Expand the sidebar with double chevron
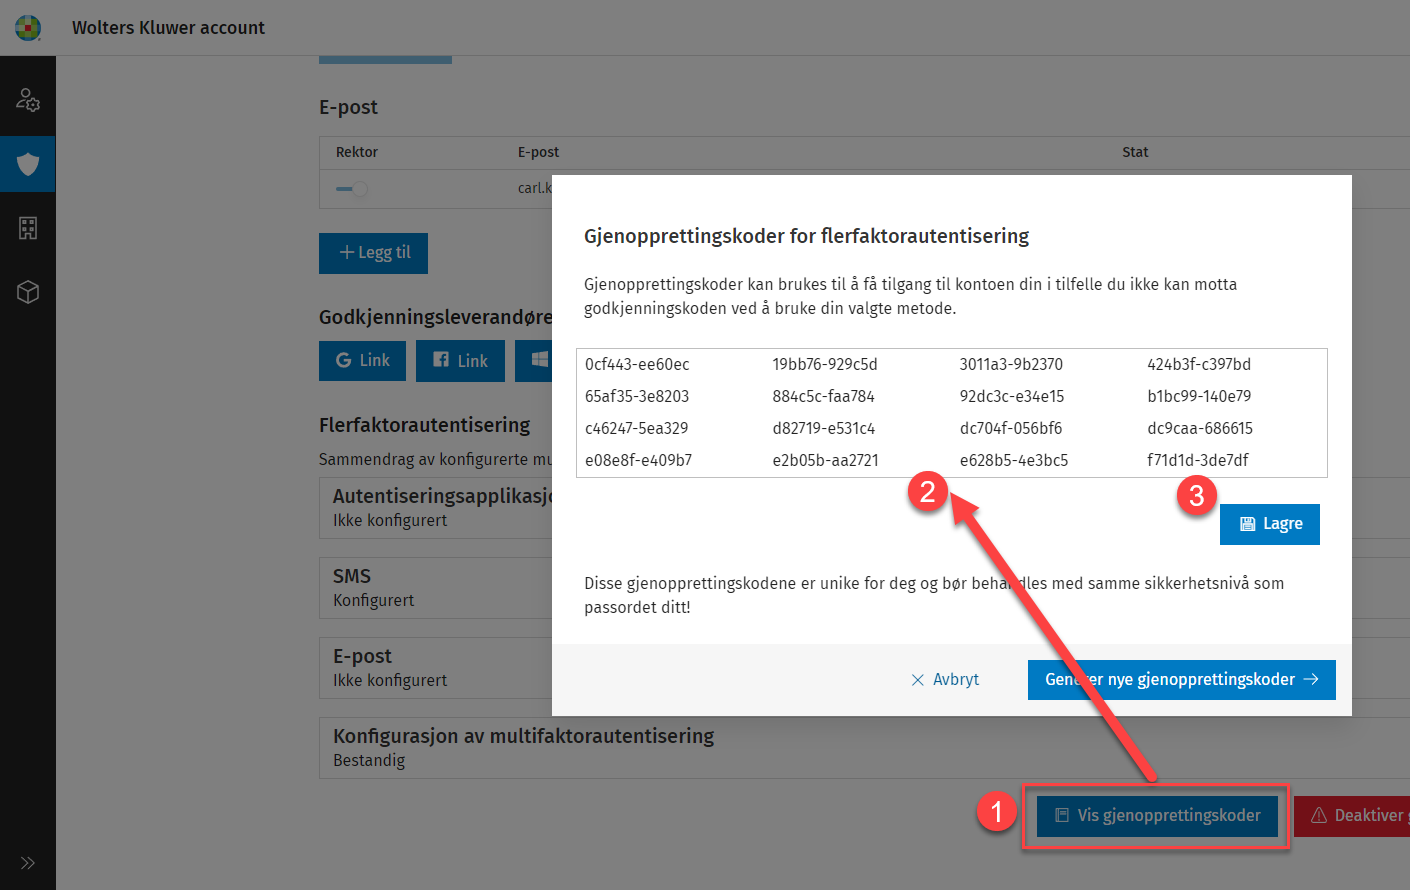1410x890 pixels. [x=28, y=863]
